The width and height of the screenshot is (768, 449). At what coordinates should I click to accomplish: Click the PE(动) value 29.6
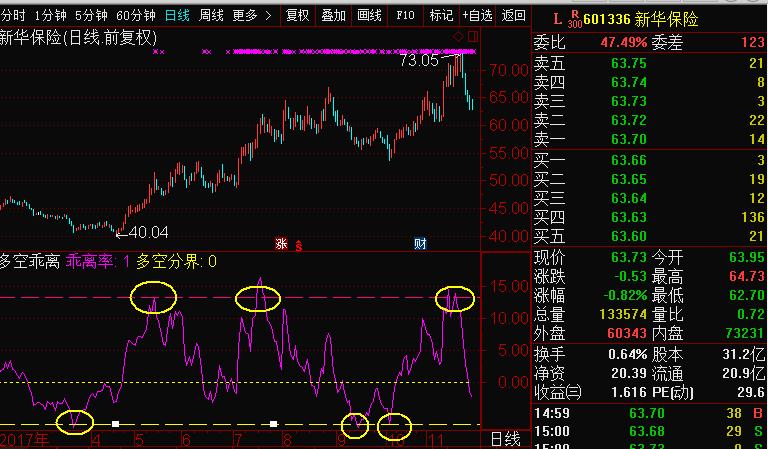tap(751, 393)
